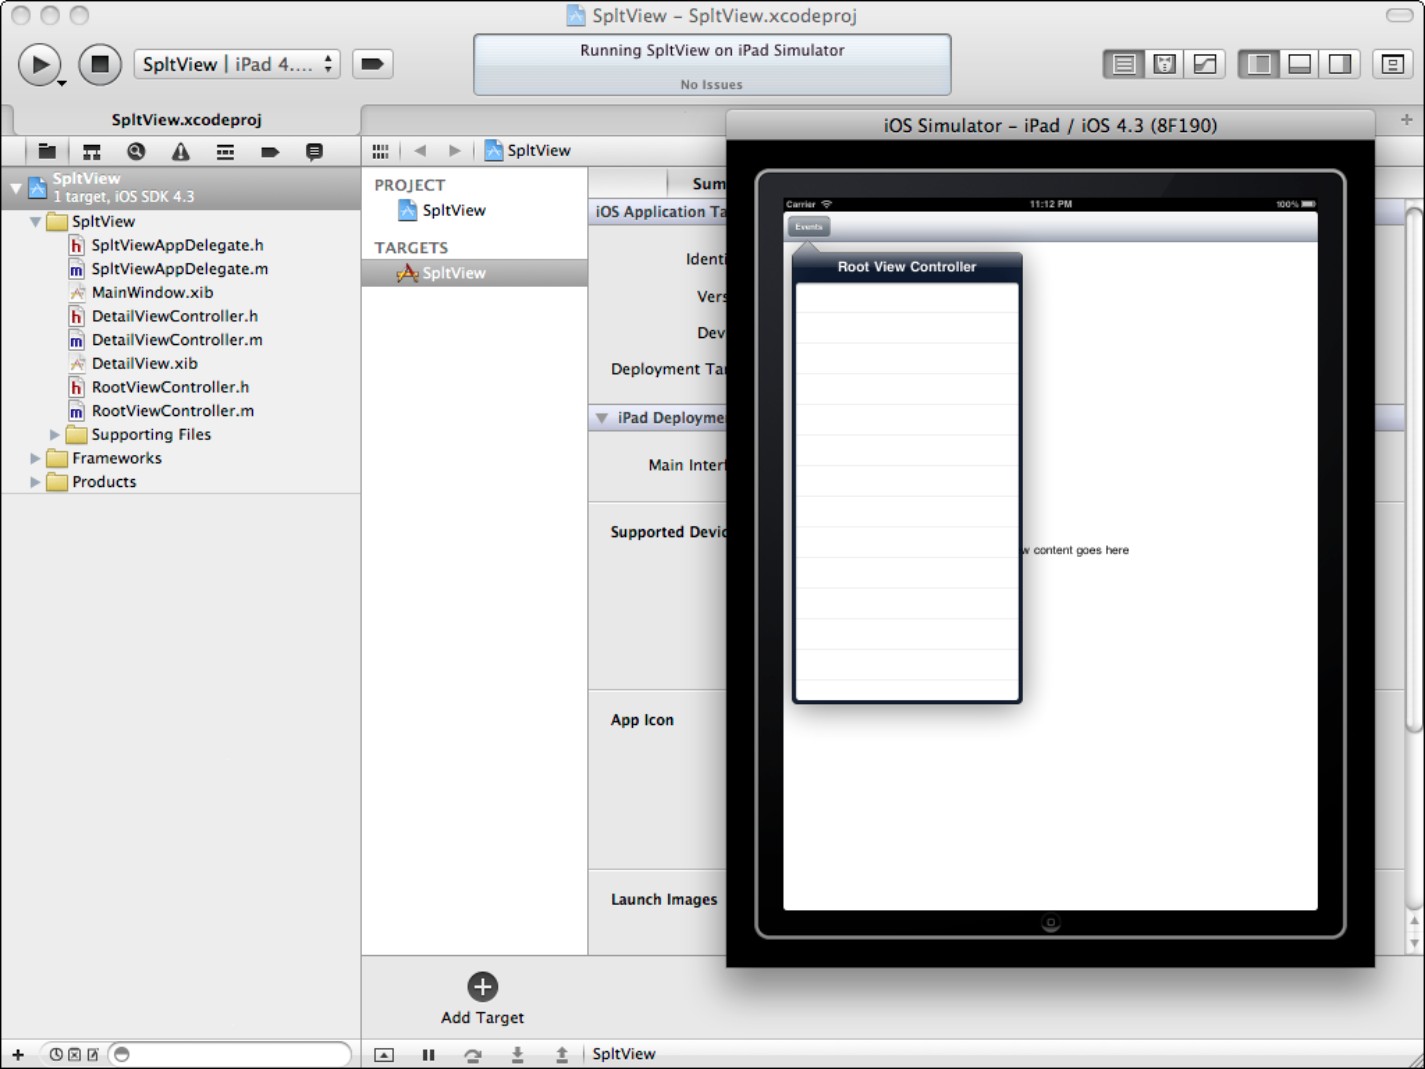Expand the Products folder

tap(35, 482)
